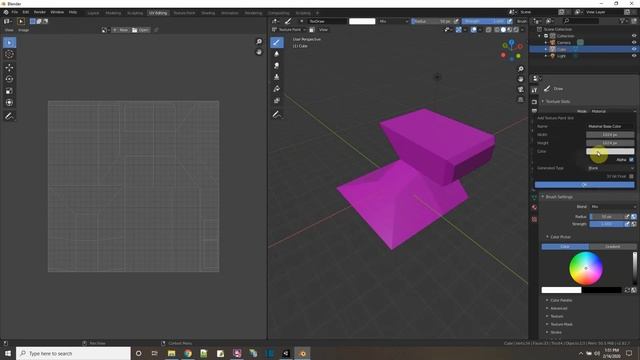Image resolution: width=640 pixels, height=360 pixels.
Task: Click the zoom icon in UV editor
Action: pos(259,42)
